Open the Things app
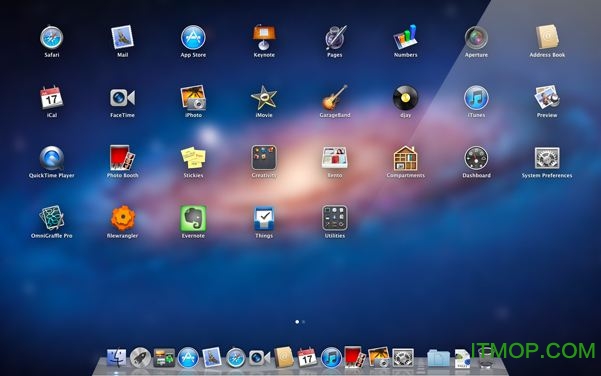The image size is (601, 376). pos(264,218)
